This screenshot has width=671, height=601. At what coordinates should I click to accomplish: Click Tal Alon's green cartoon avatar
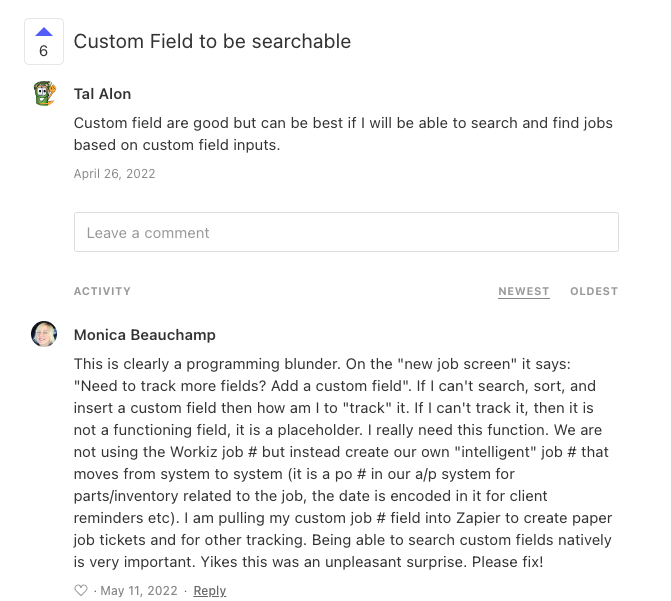point(45,93)
